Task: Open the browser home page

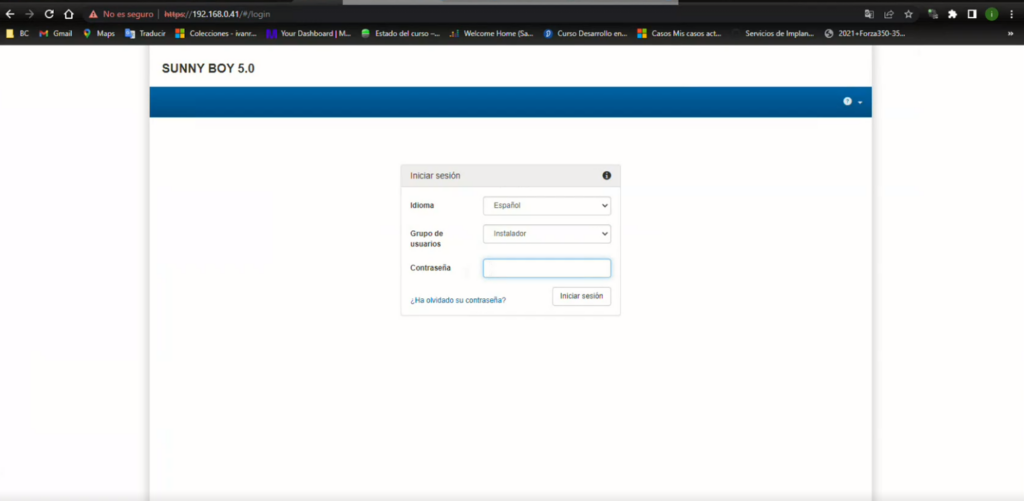Action: click(69, 14)
